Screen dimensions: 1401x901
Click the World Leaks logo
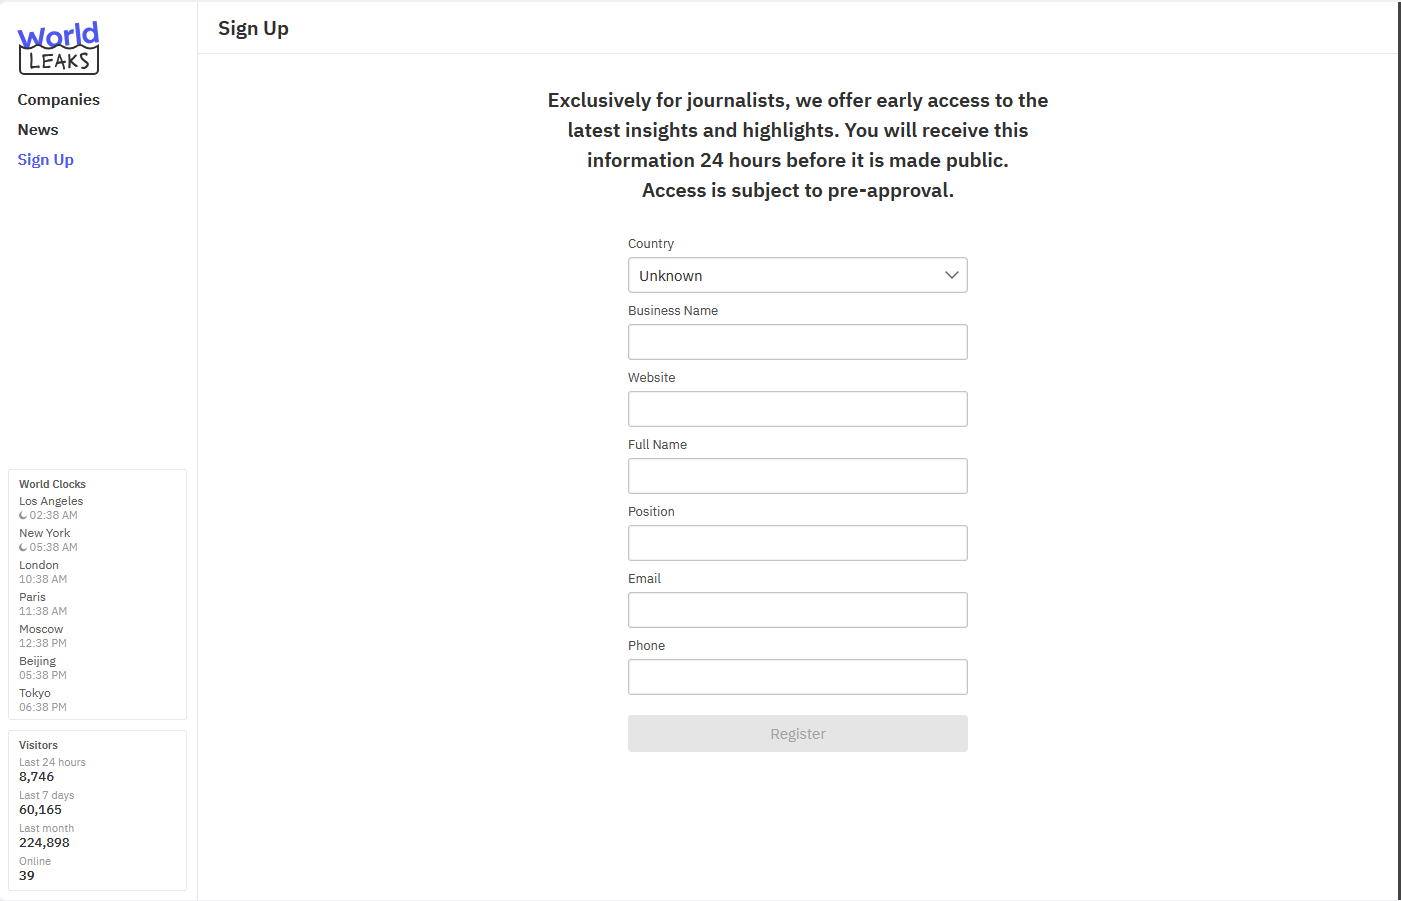click(x=58, y=48)
